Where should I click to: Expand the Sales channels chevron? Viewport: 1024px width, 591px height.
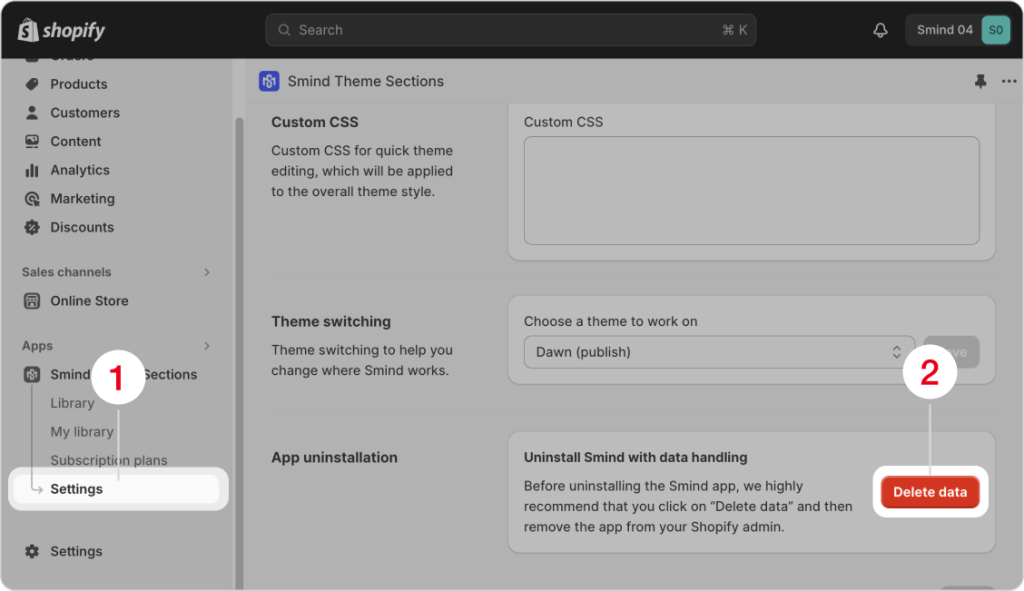point(207,272)
